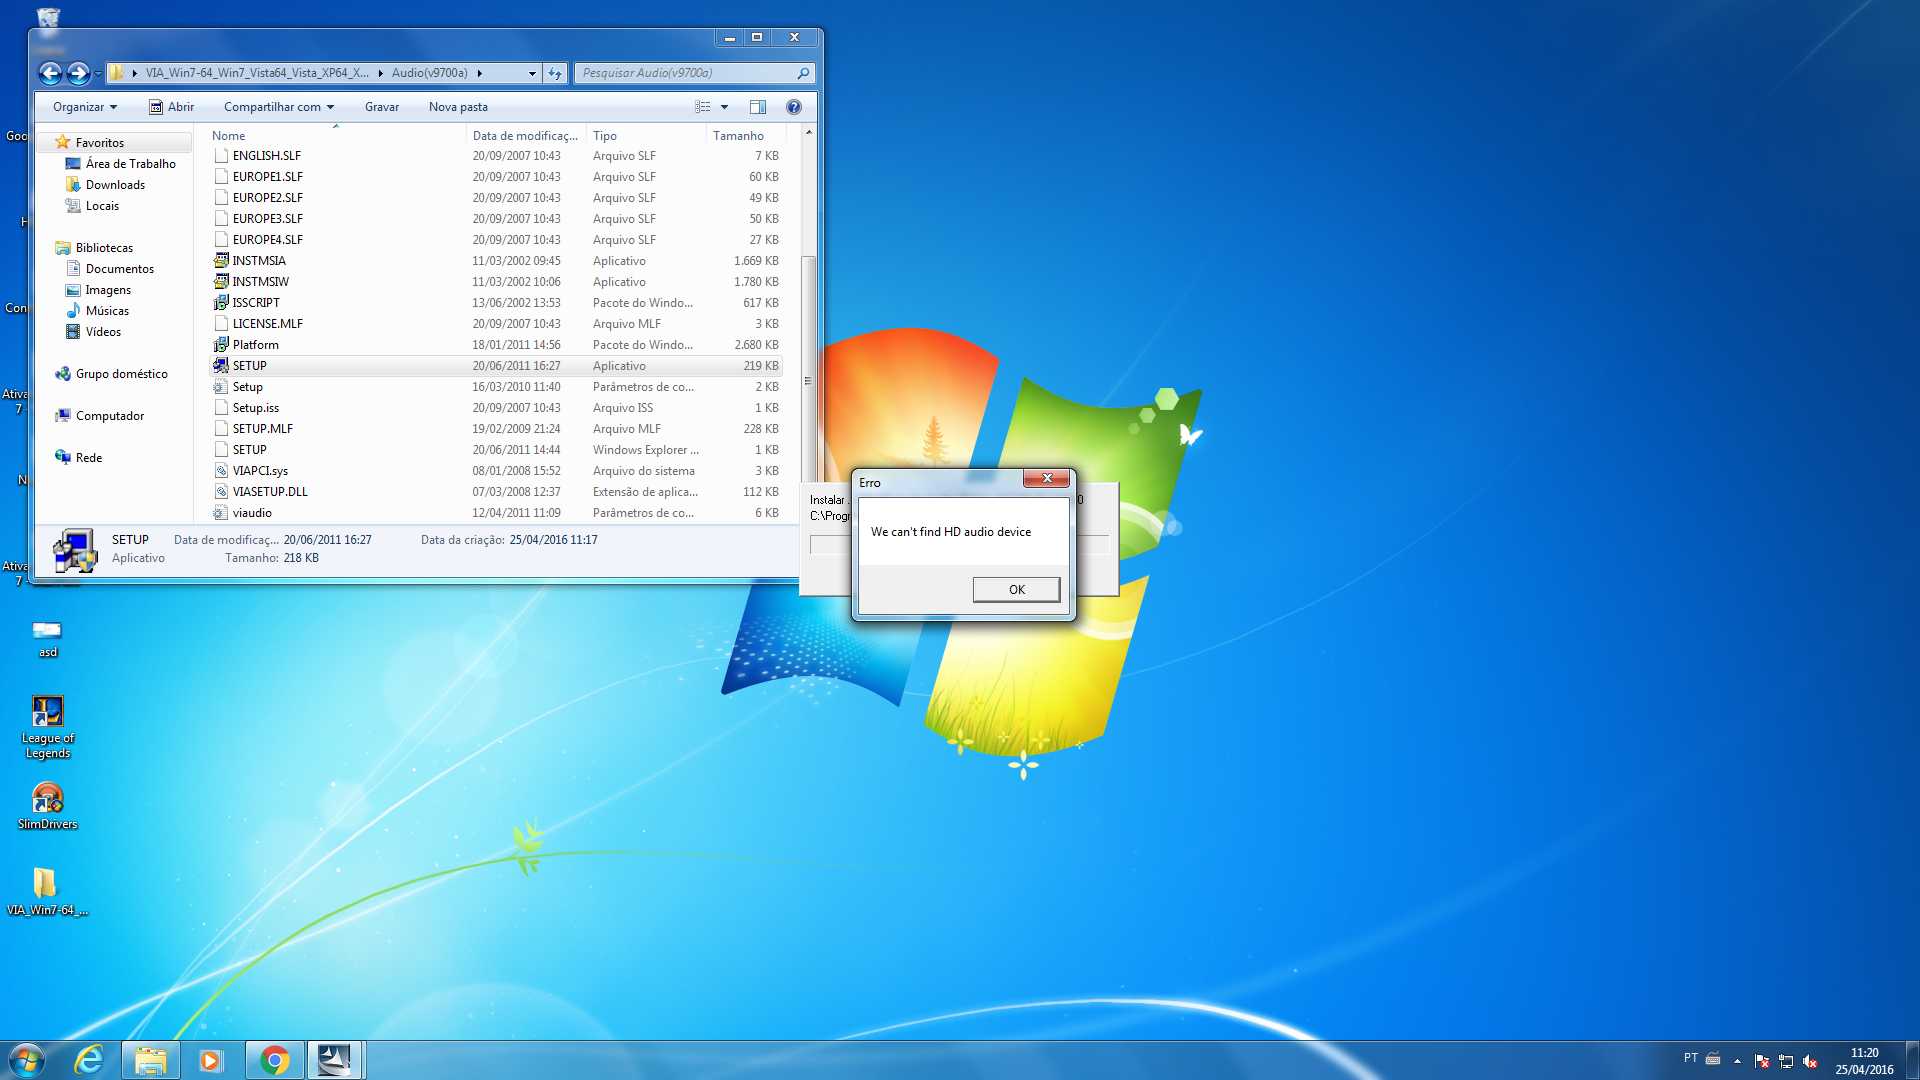Launch Internet Explorer from taskbar

tap(89, 1060)
